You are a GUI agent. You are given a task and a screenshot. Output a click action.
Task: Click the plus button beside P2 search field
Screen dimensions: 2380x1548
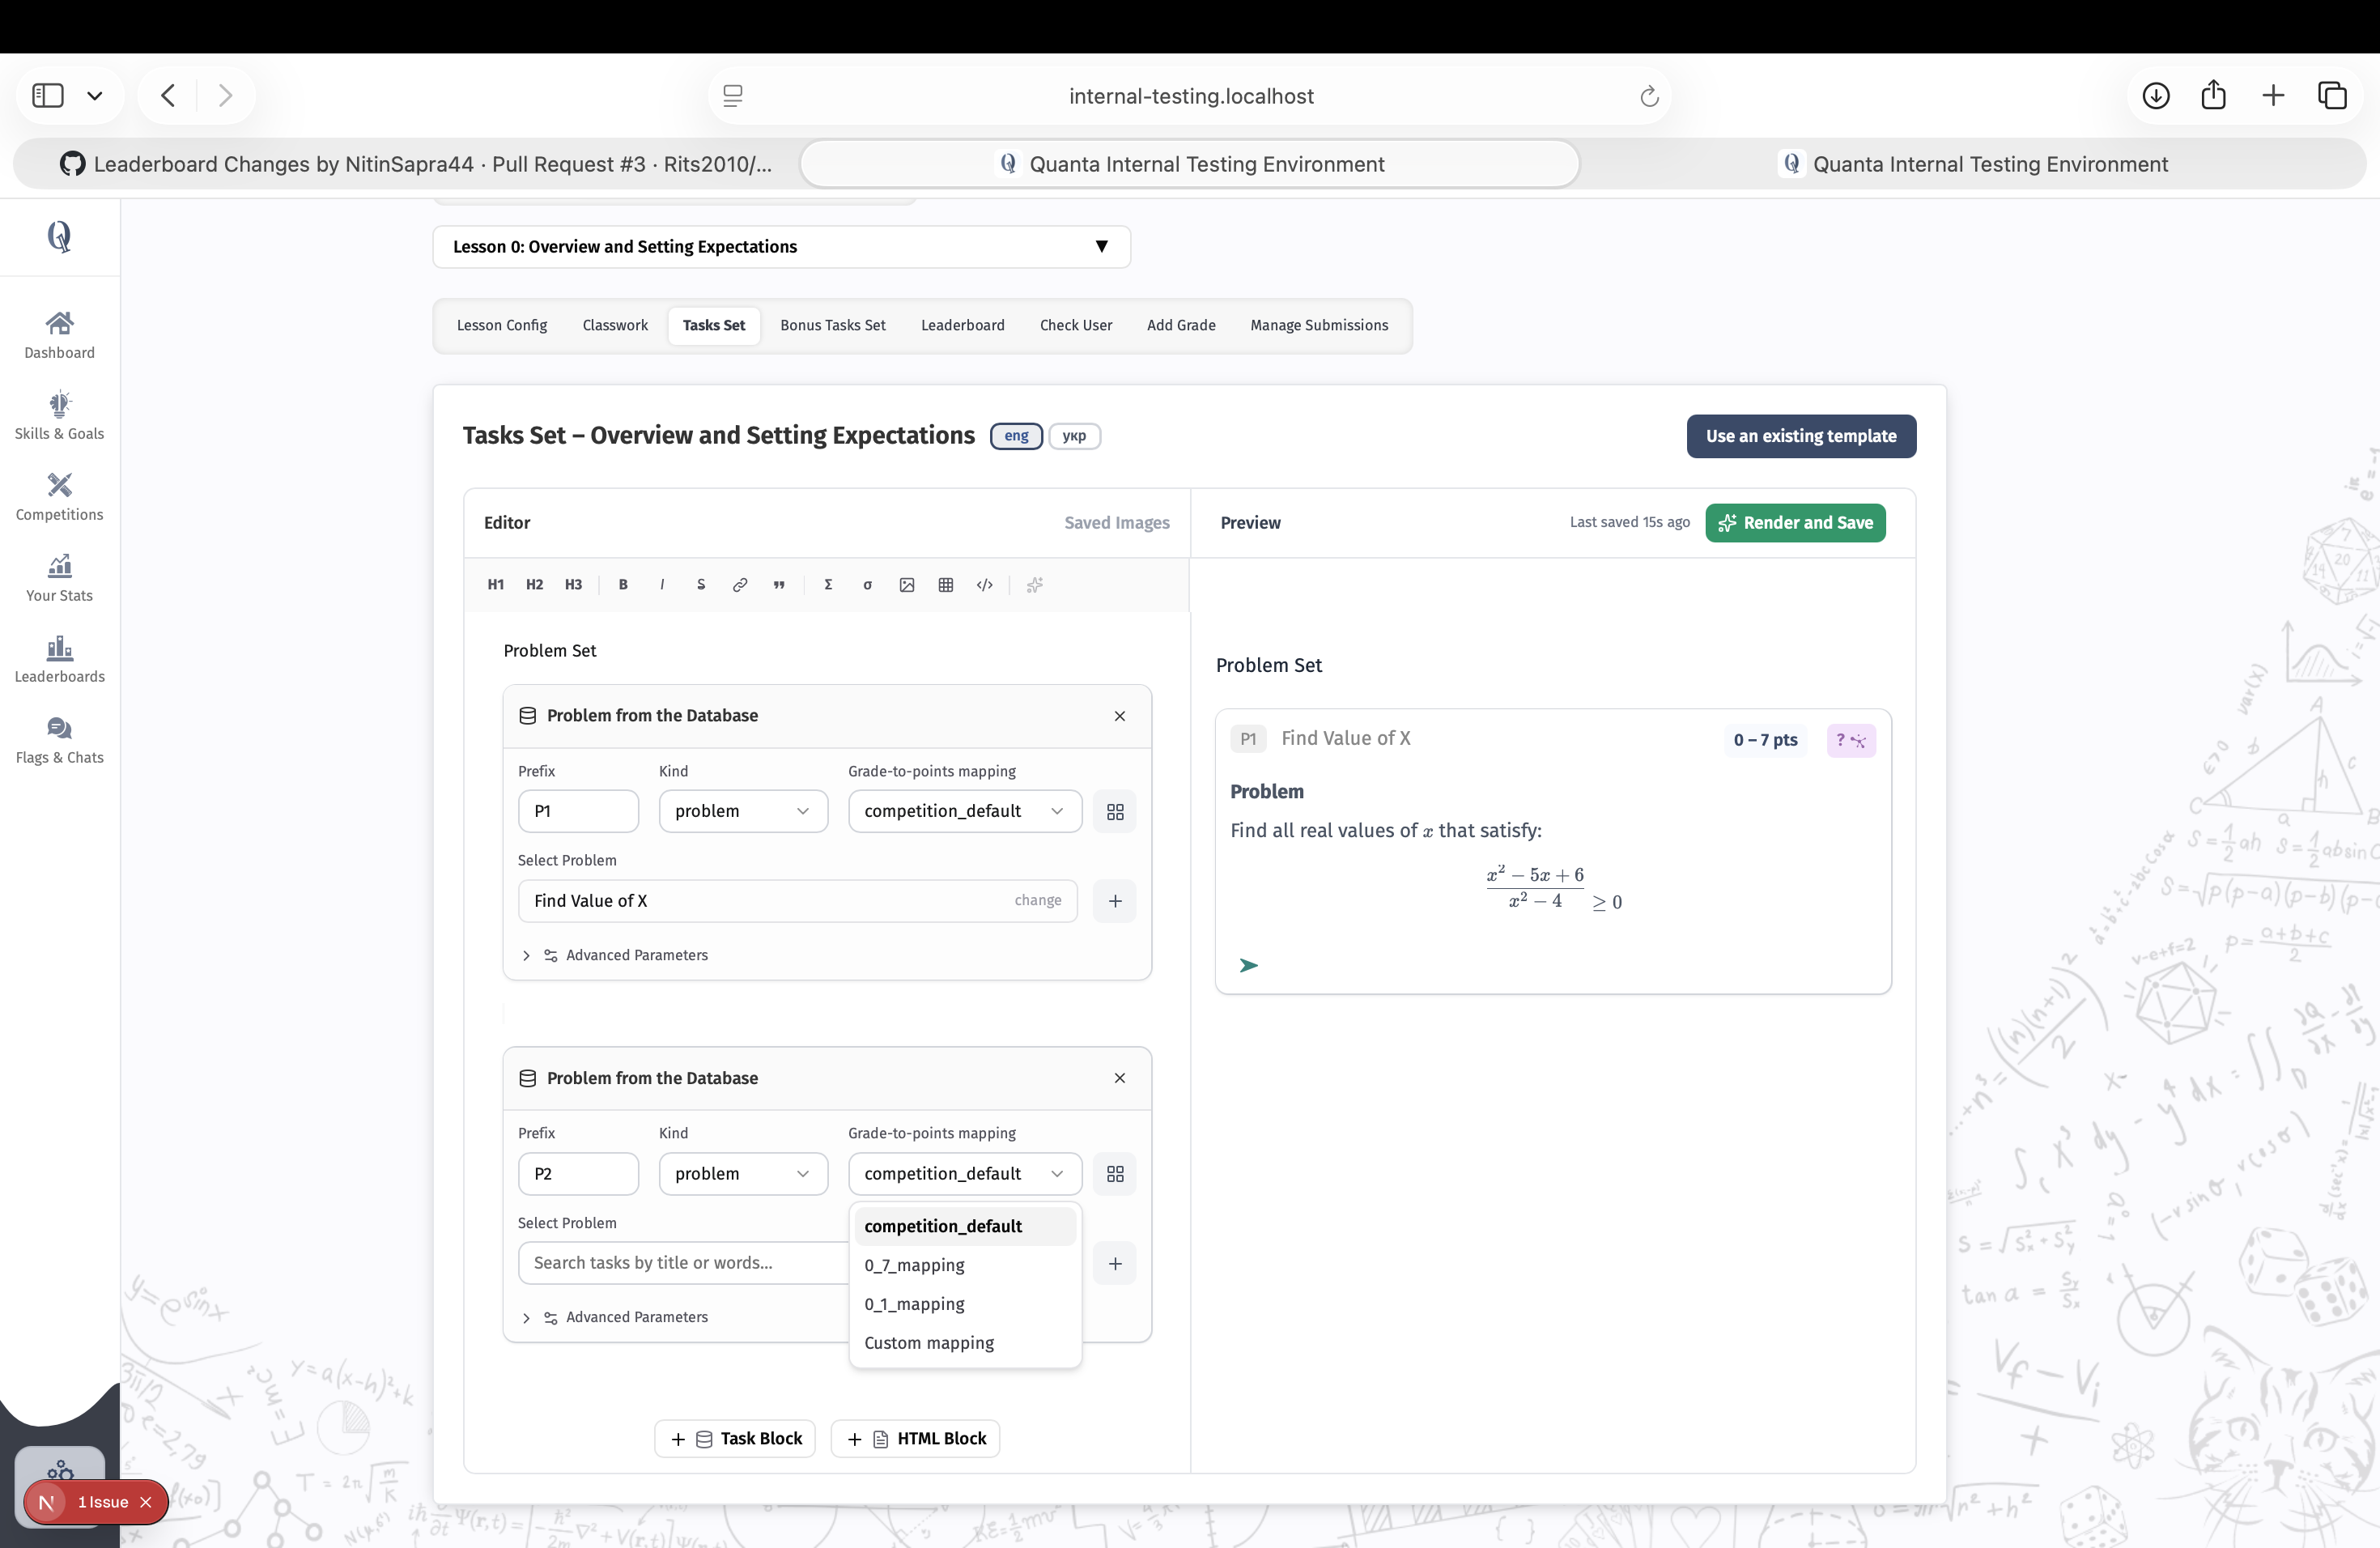click(x=1115, y=1264)
